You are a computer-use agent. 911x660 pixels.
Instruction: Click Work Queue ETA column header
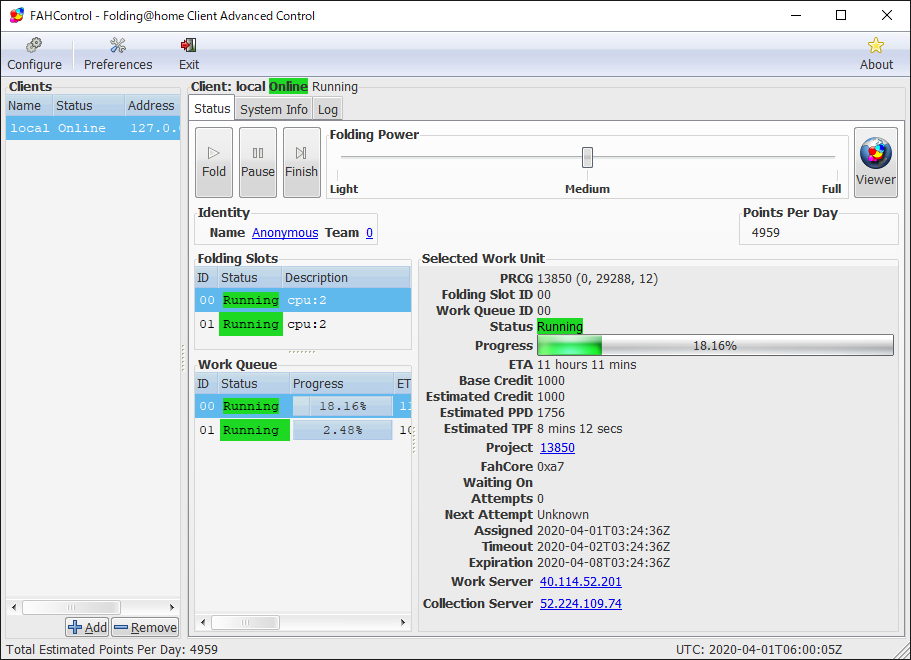[x=403, y=383]
